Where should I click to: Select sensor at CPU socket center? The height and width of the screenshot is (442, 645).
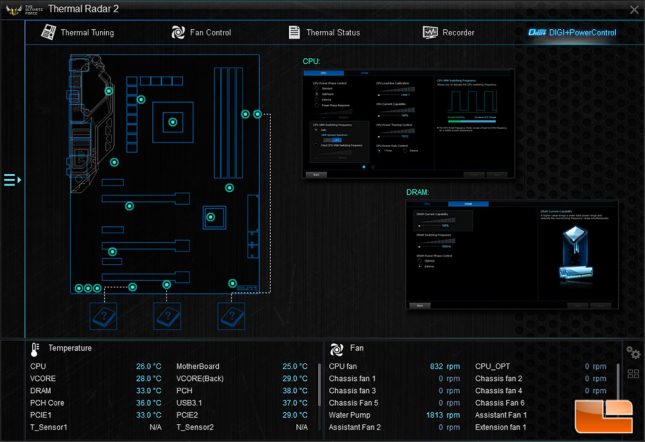pyautogui.click(x=173, y=122)
